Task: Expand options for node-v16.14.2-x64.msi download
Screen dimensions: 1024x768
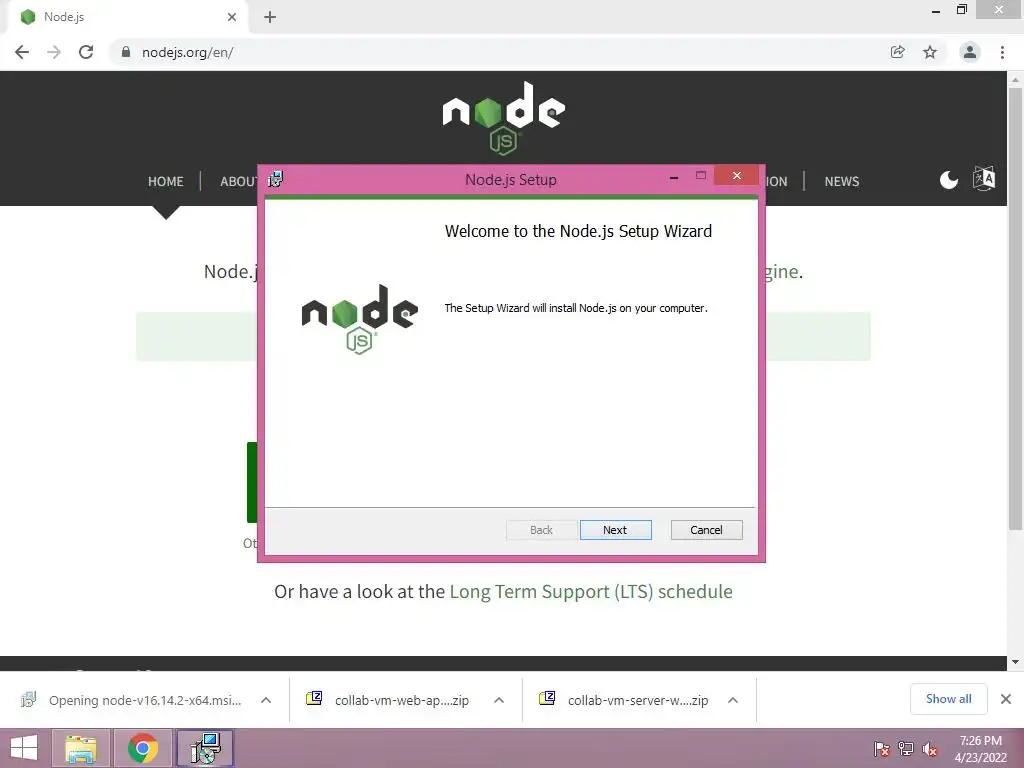Action: (x=266, y=700)
